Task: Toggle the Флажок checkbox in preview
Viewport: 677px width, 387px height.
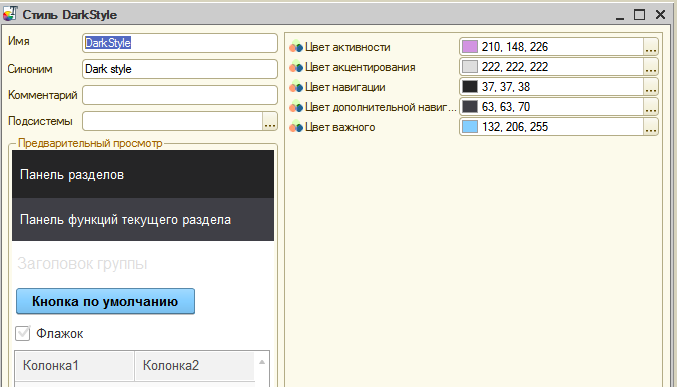Action: 23,333
